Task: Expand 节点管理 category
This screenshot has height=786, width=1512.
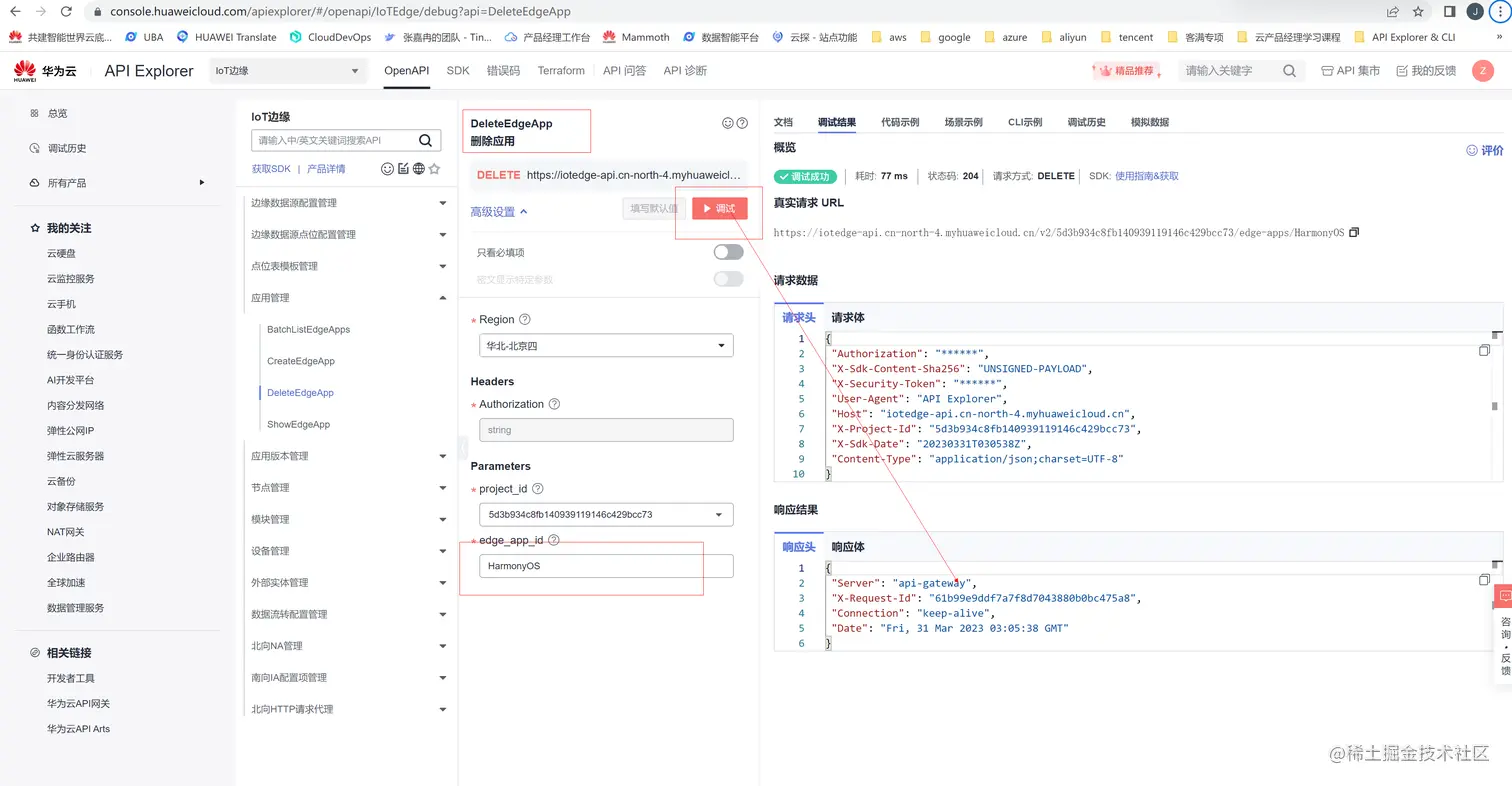Action: (348, 488)
